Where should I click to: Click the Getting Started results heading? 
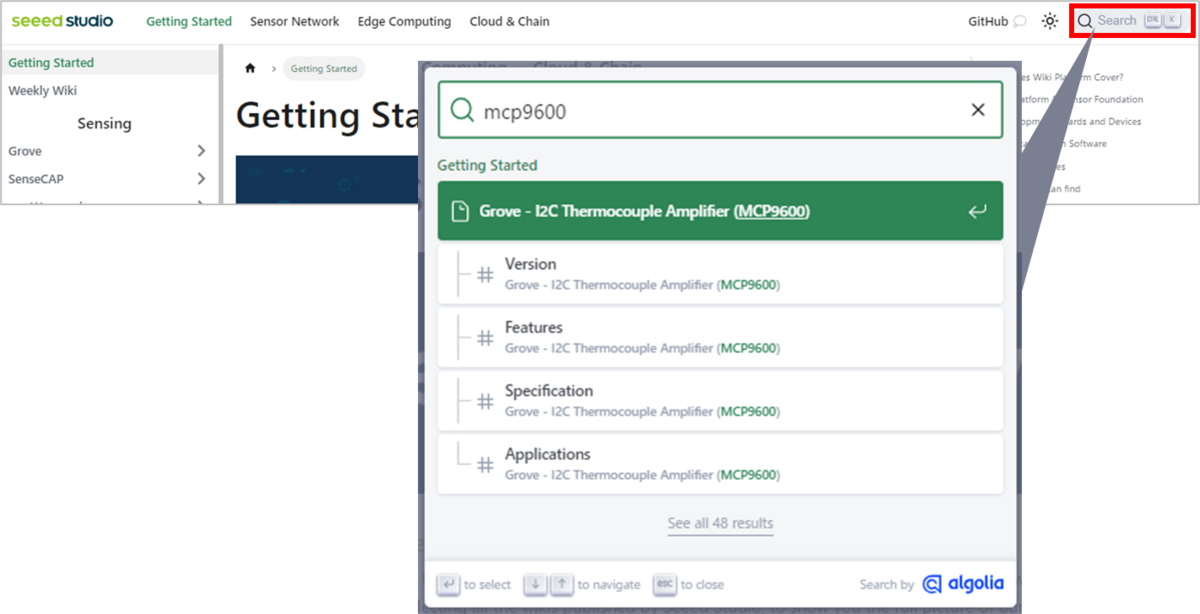coord(487,165)
